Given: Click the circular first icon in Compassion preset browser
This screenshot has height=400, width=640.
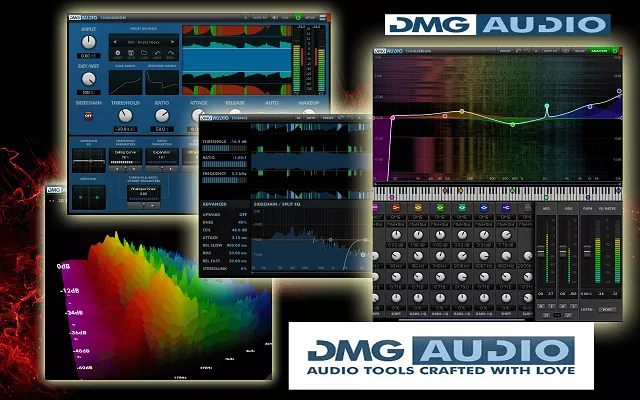Looking at the screenshot, I should pos(118,53).
